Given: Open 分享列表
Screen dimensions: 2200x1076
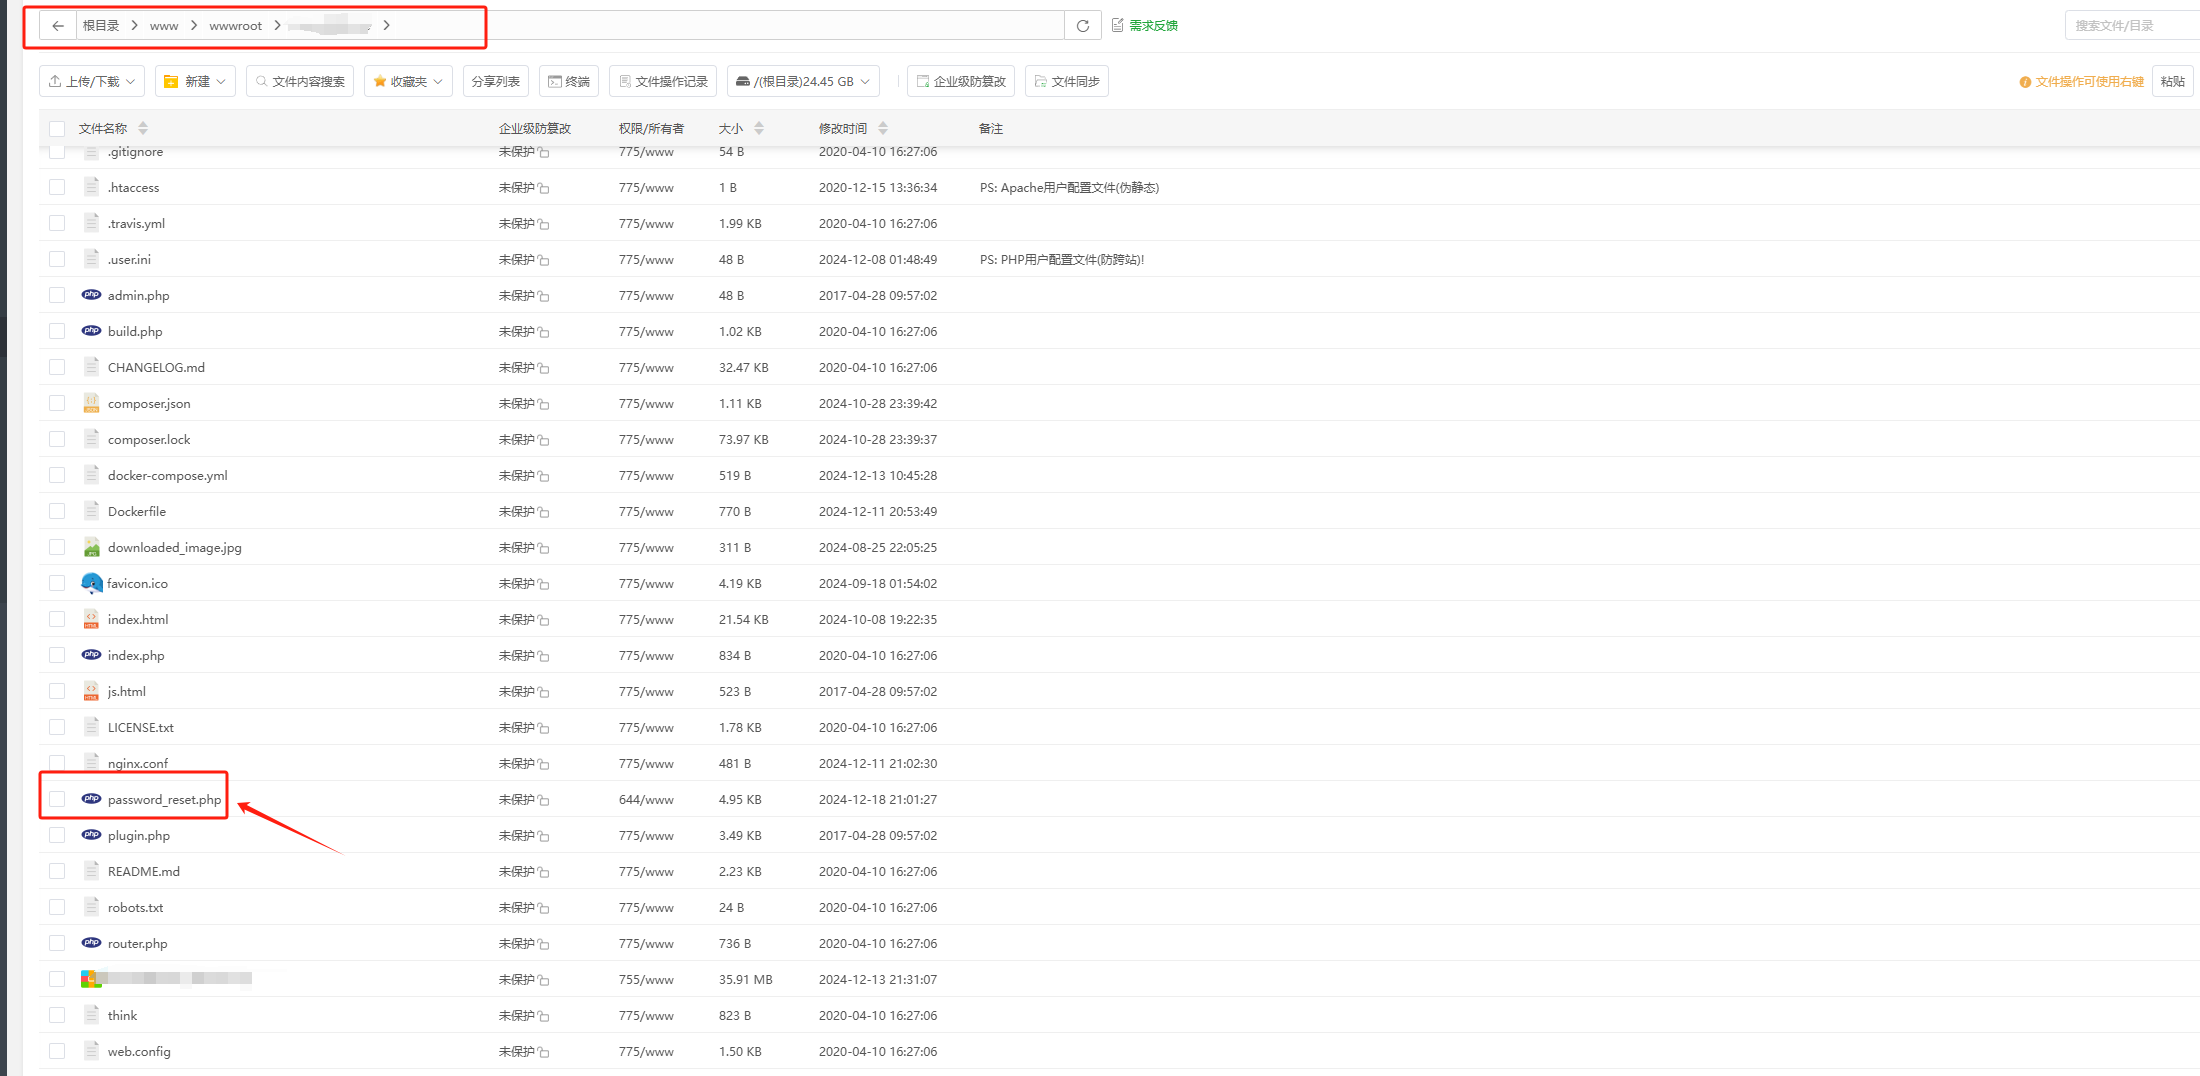Looking at the screenshot, I should coord(495,82).
